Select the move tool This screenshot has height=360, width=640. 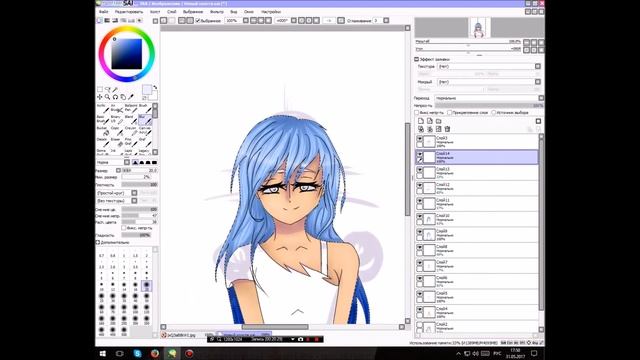click(100, 97)
